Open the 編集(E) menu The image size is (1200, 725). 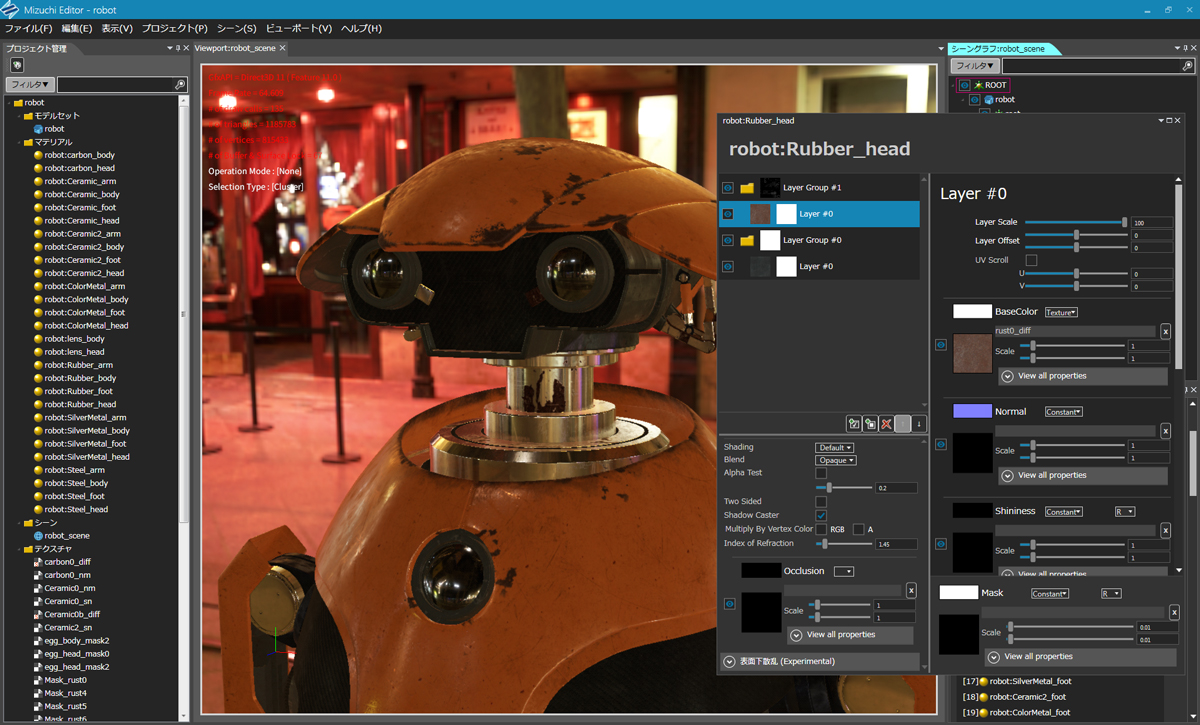click(77, 29)
